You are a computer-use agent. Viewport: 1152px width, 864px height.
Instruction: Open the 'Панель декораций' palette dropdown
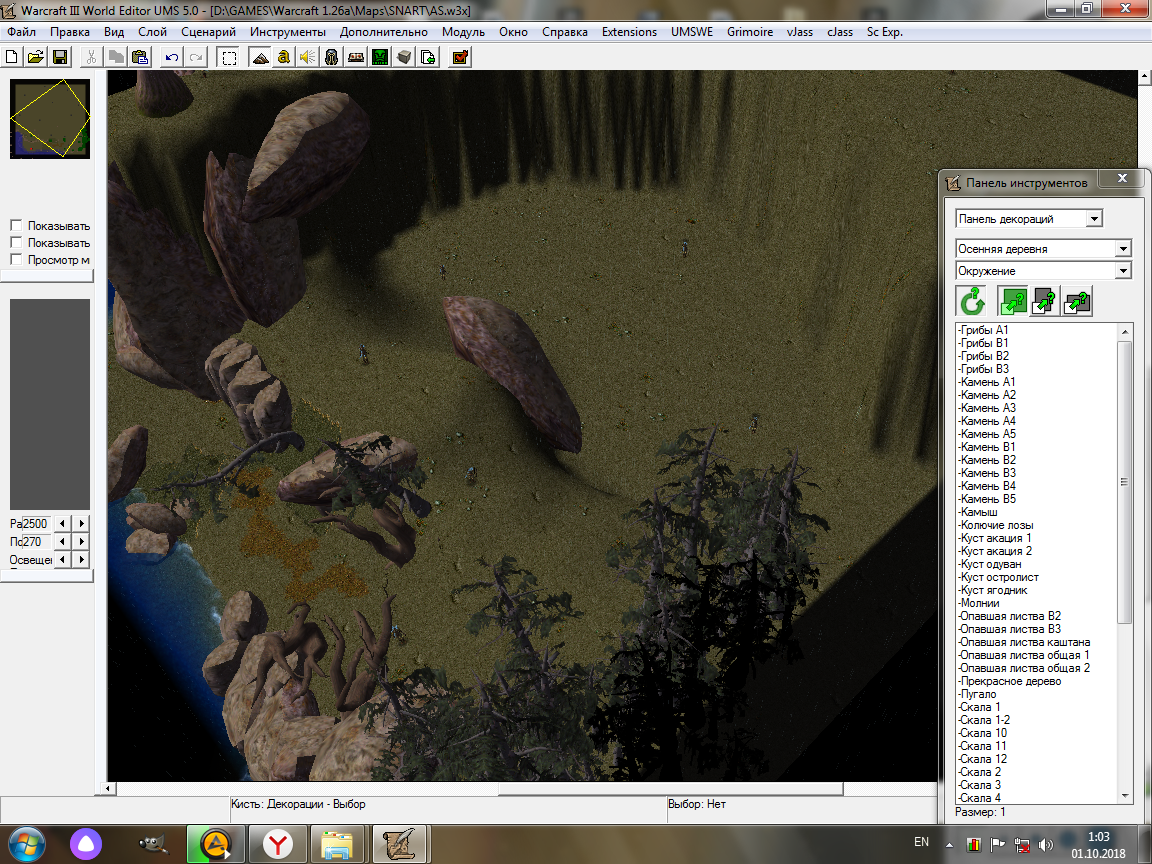(1094, 219)
